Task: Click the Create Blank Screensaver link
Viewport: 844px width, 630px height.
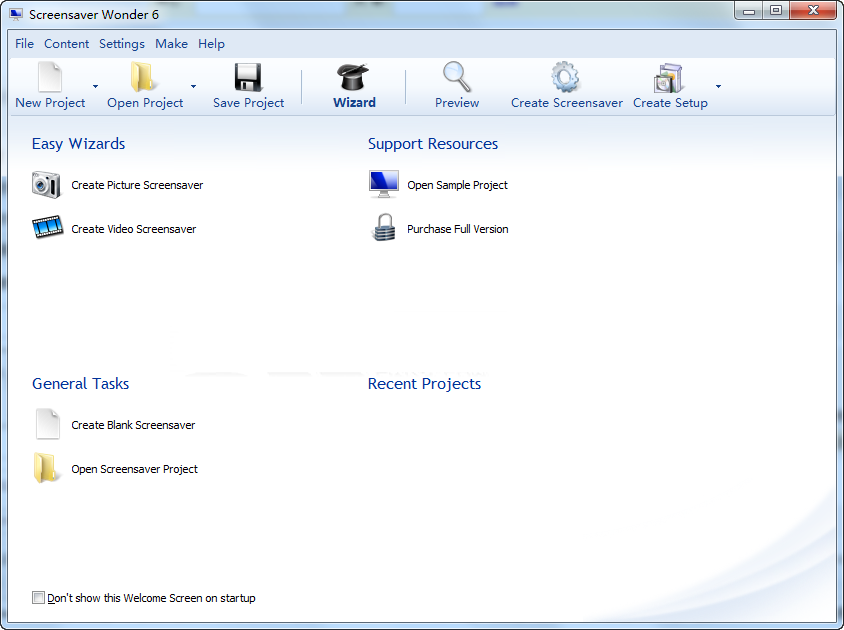Action: click(133, 425)
